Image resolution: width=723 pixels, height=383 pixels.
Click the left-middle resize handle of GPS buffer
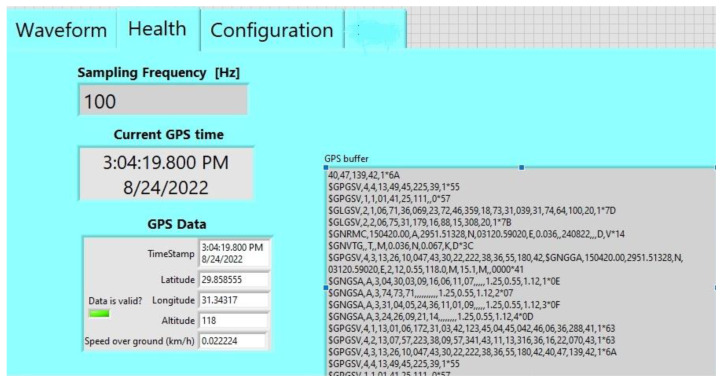pos(326,288)
